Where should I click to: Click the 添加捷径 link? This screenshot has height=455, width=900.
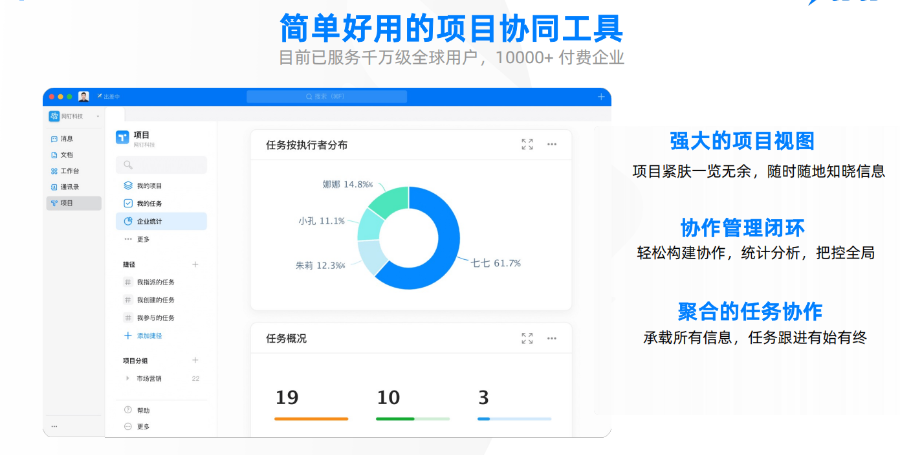(x=148, y=335)
